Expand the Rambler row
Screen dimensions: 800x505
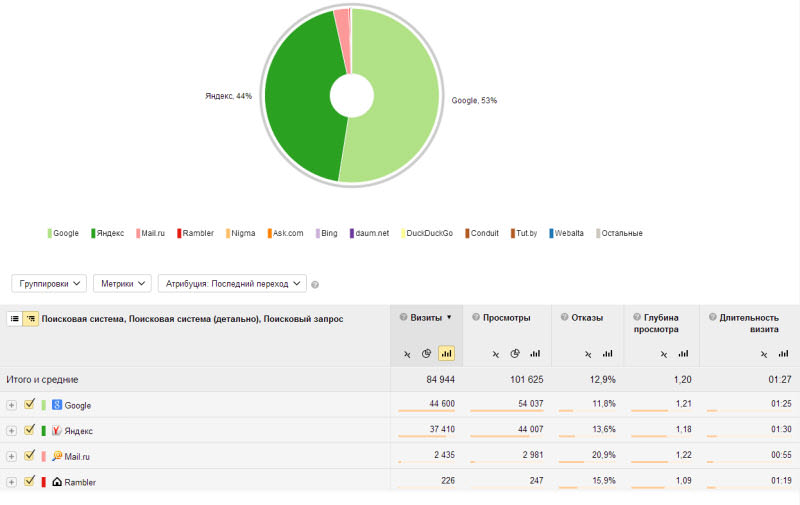(11, 482)
